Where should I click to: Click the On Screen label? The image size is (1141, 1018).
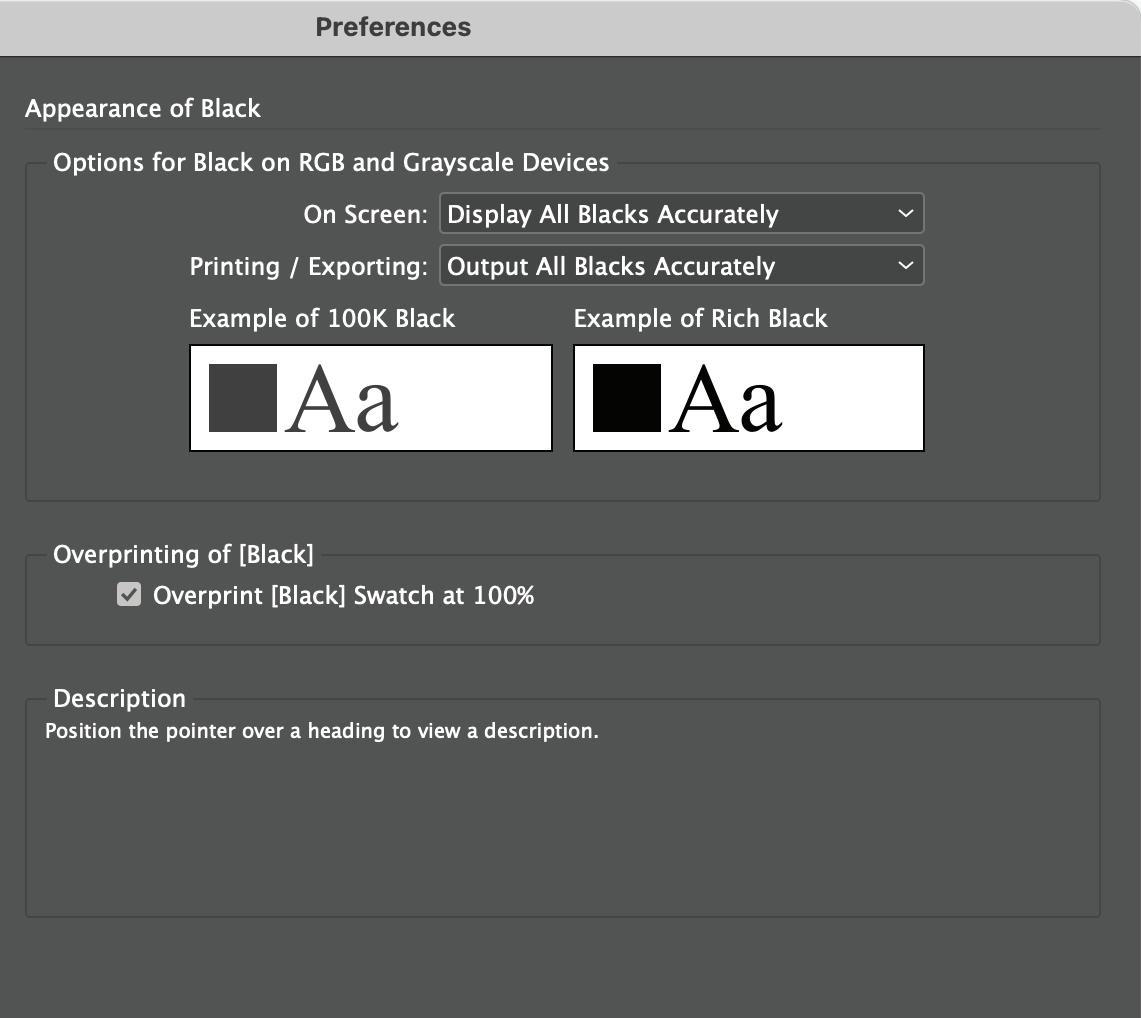[365, 215]
